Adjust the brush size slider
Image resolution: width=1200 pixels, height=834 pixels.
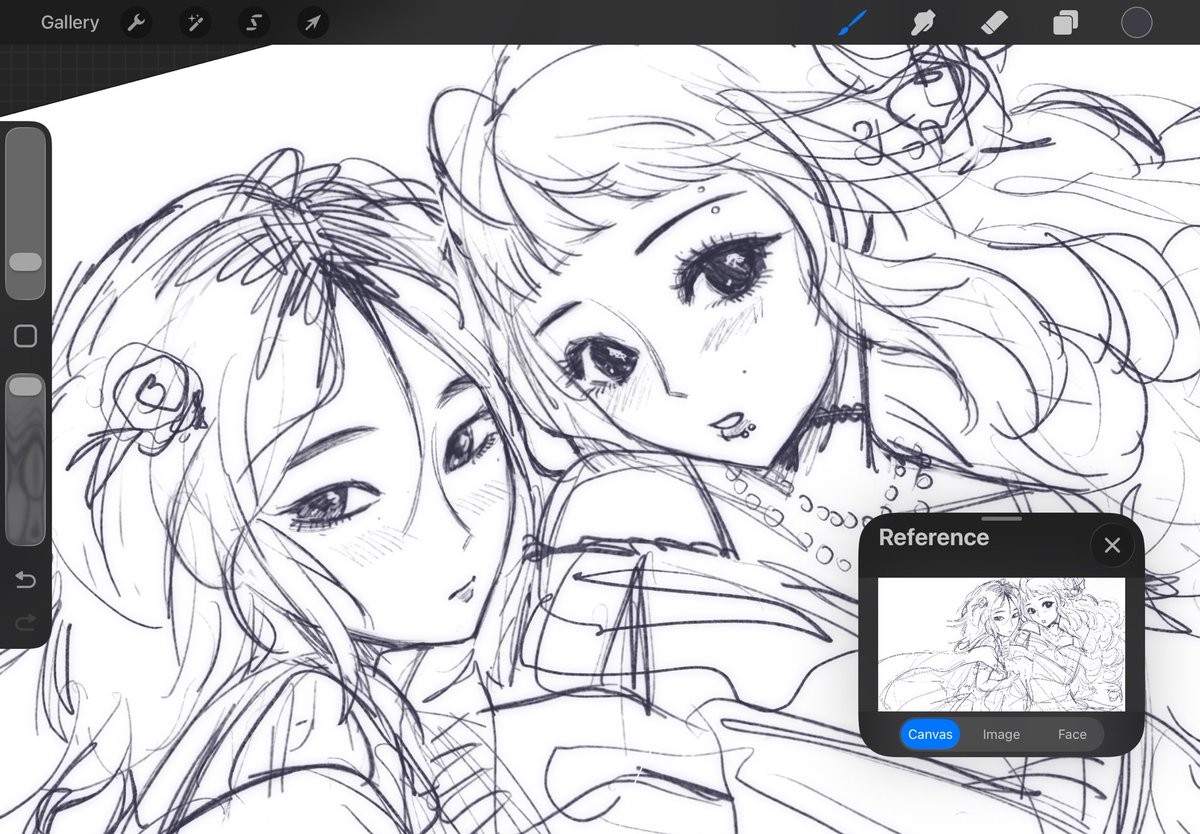click(25, 212)
